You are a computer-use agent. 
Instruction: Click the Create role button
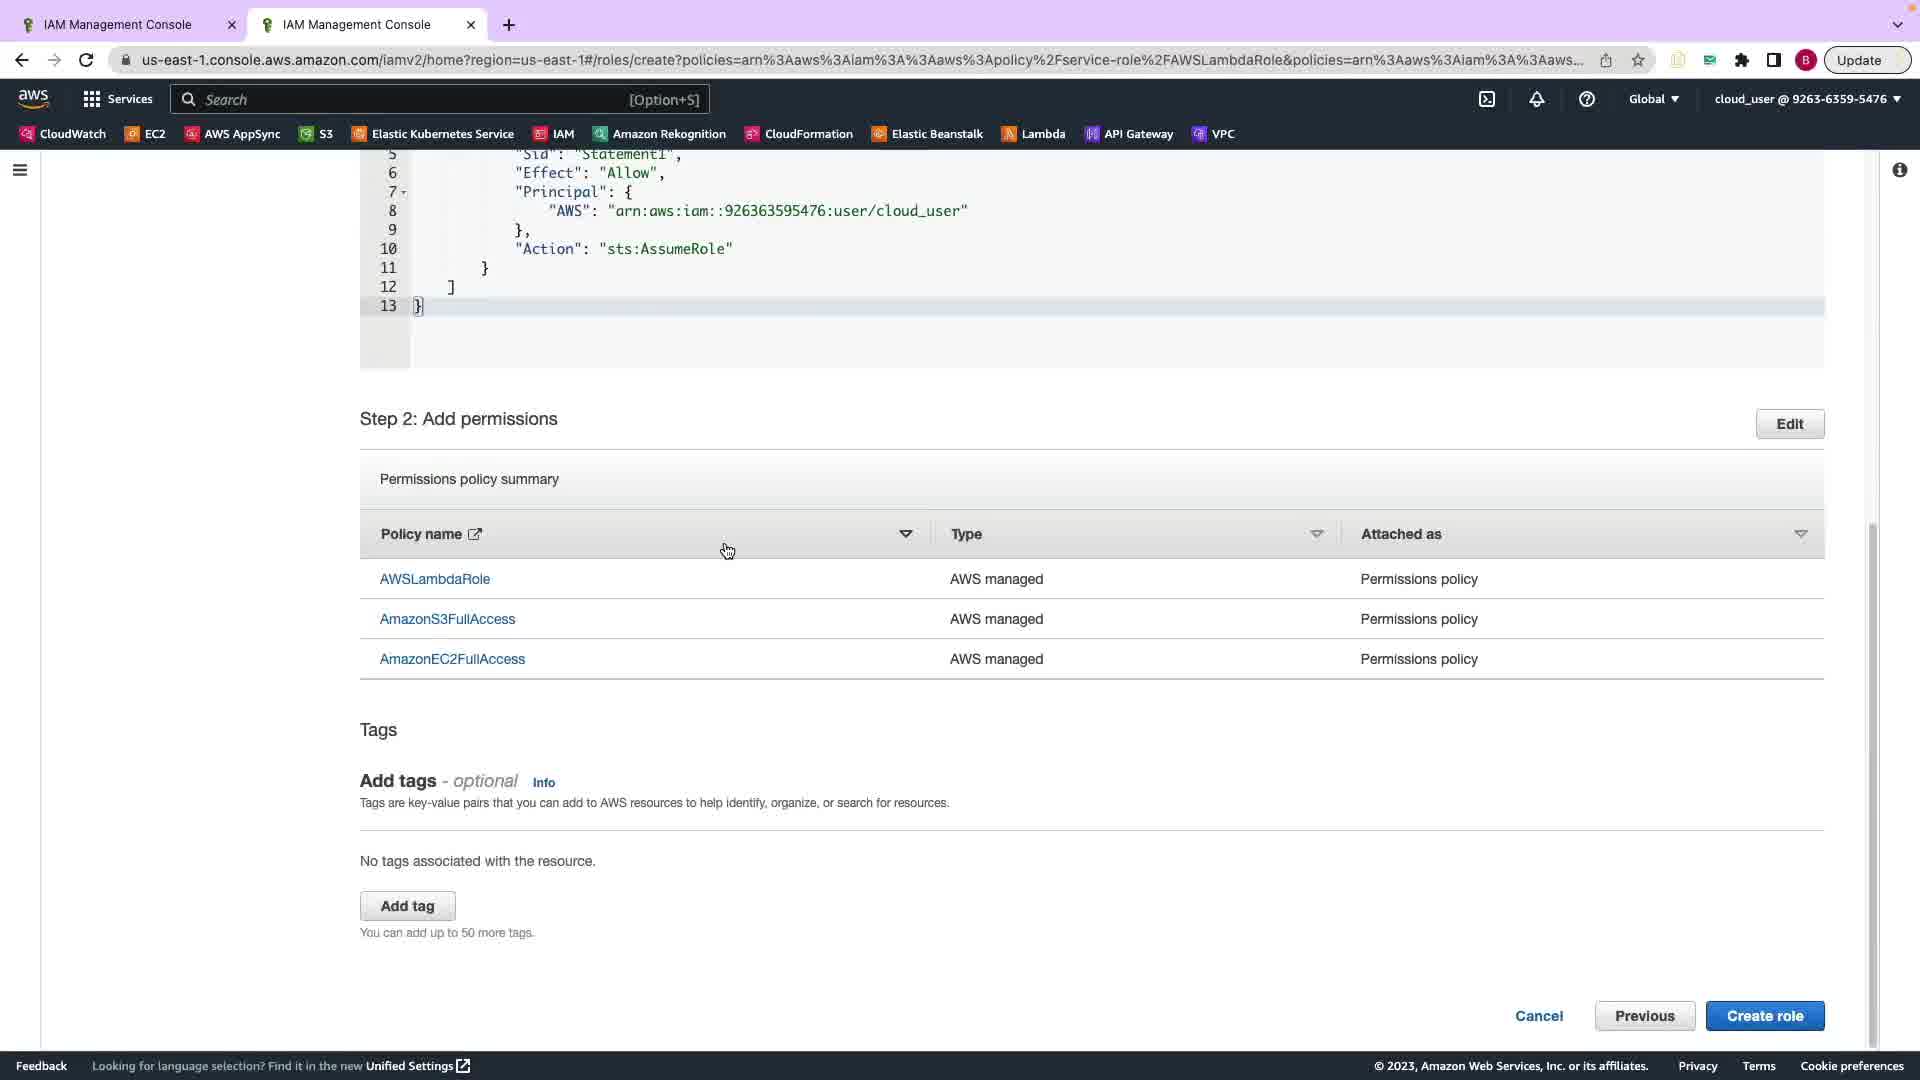[x=1764, y=1016]
